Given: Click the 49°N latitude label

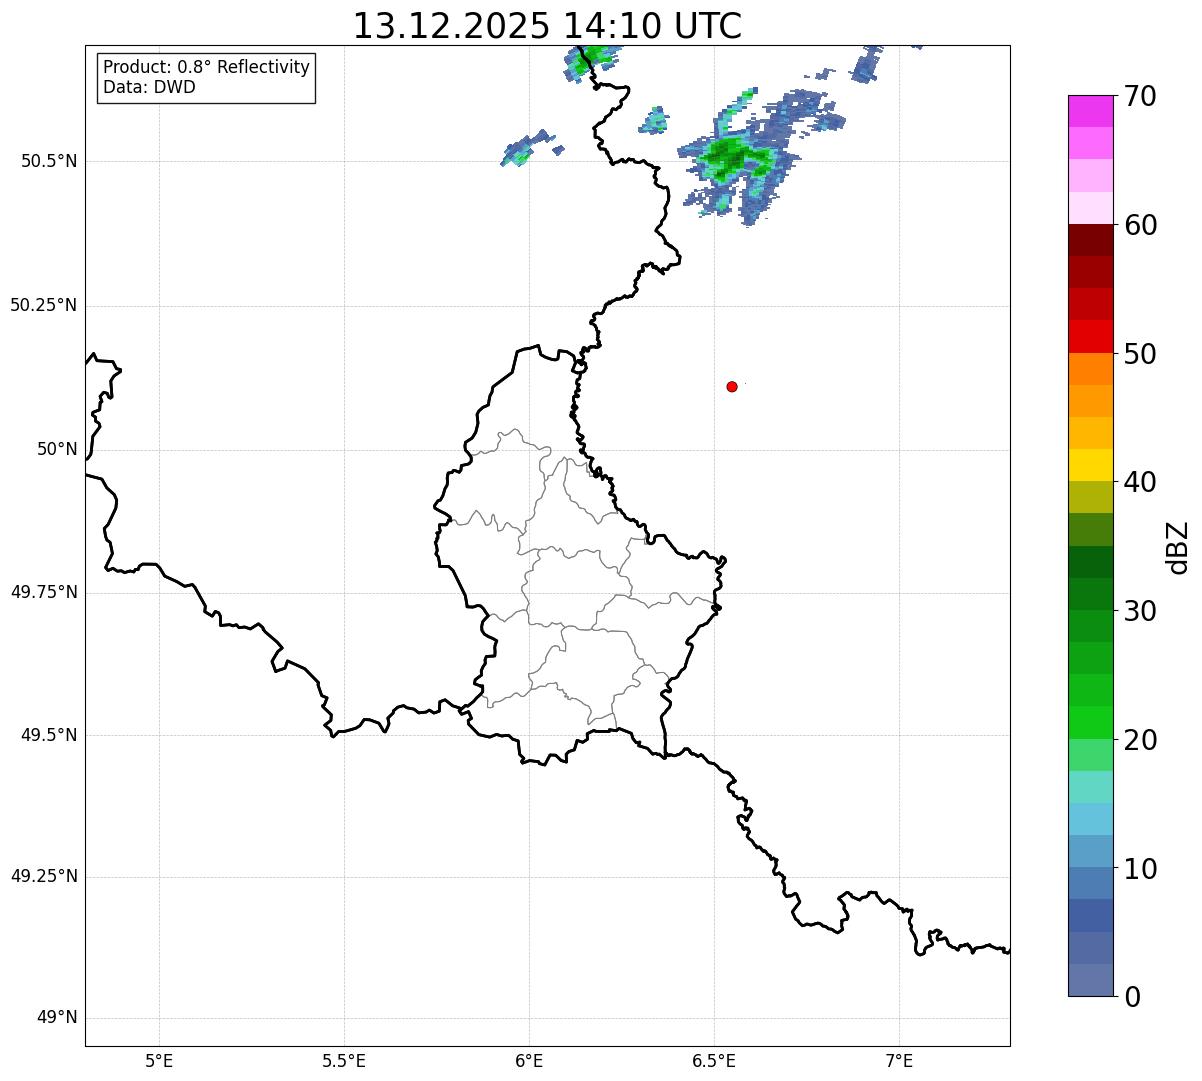Looking at the screenshot, I should (x=57, y=1018).
